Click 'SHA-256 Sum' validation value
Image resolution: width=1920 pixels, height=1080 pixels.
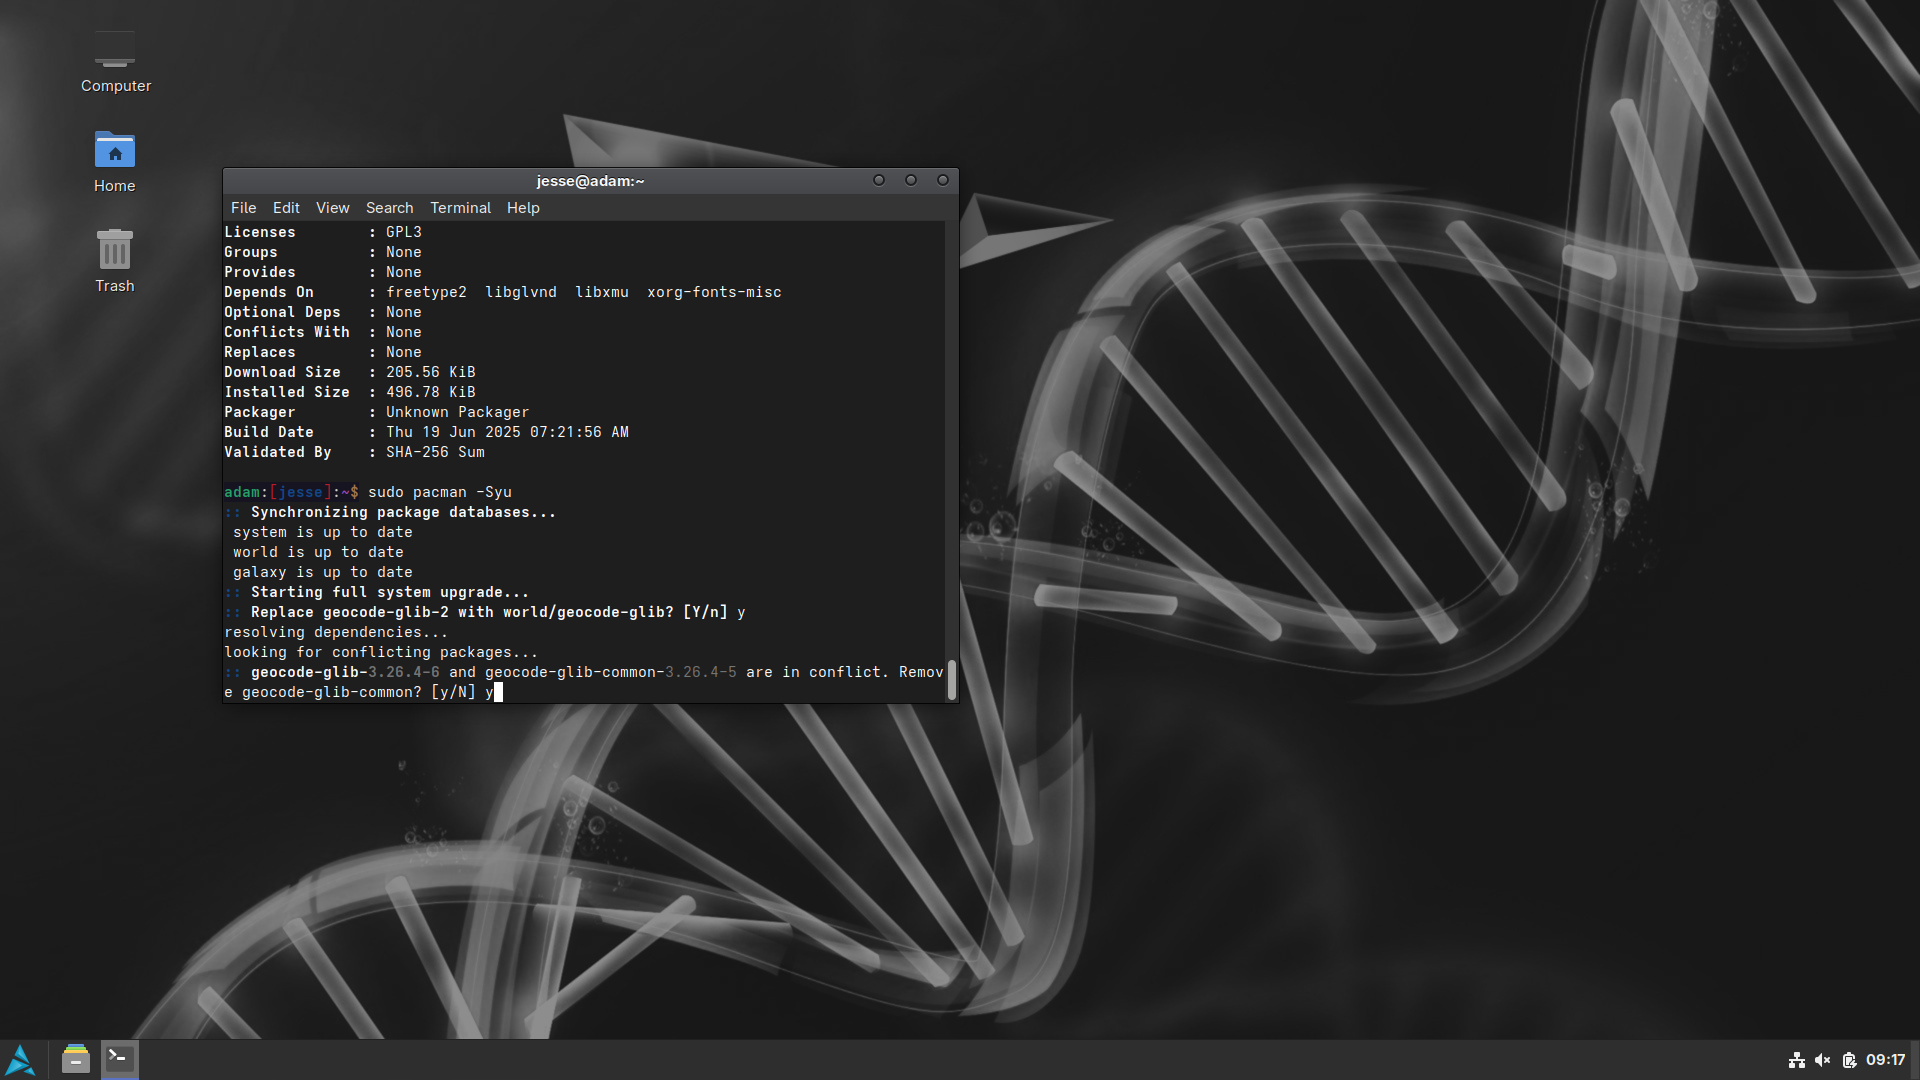(435, 452)
